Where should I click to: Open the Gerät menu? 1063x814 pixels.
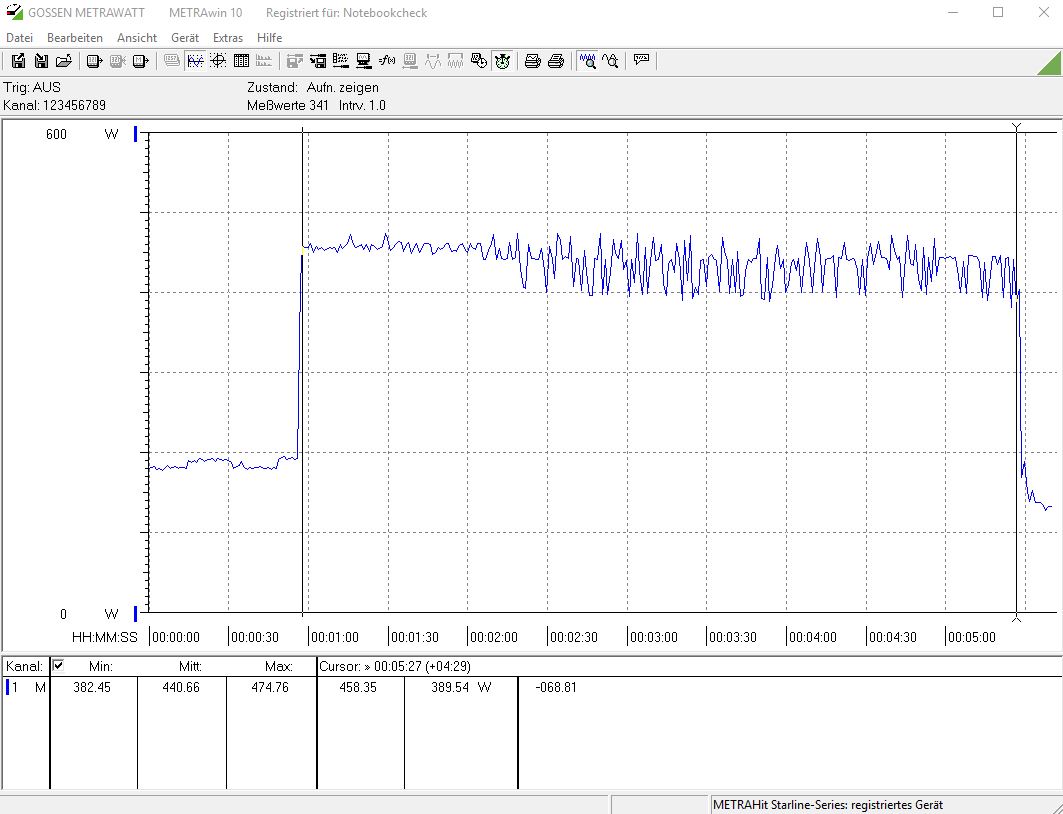point(184,38)
